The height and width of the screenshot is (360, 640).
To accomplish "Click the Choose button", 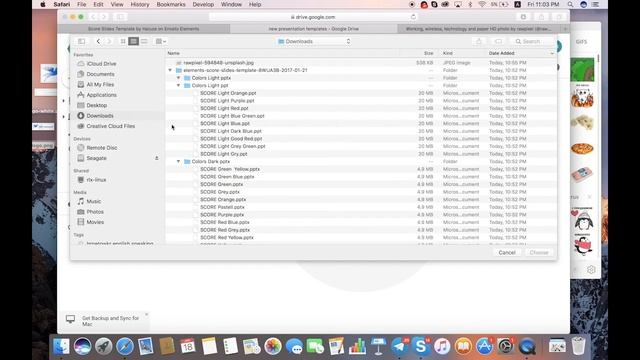I will tap(539, 253).
